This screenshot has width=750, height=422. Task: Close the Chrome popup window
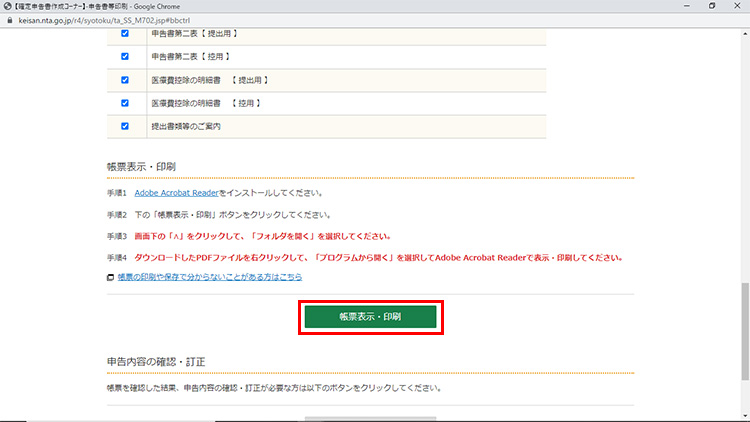click(737, 6)
